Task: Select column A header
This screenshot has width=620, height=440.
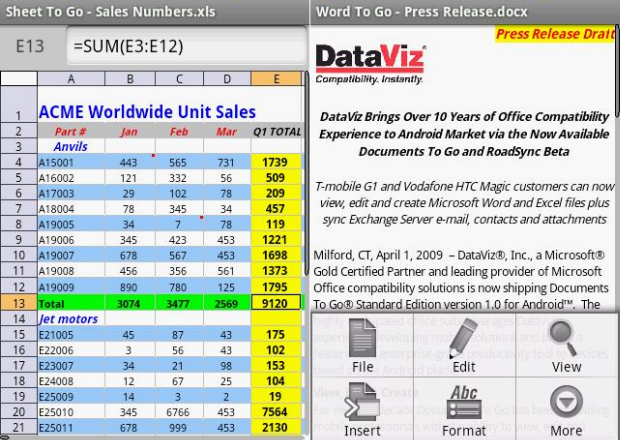Action: tap(71, 79)
